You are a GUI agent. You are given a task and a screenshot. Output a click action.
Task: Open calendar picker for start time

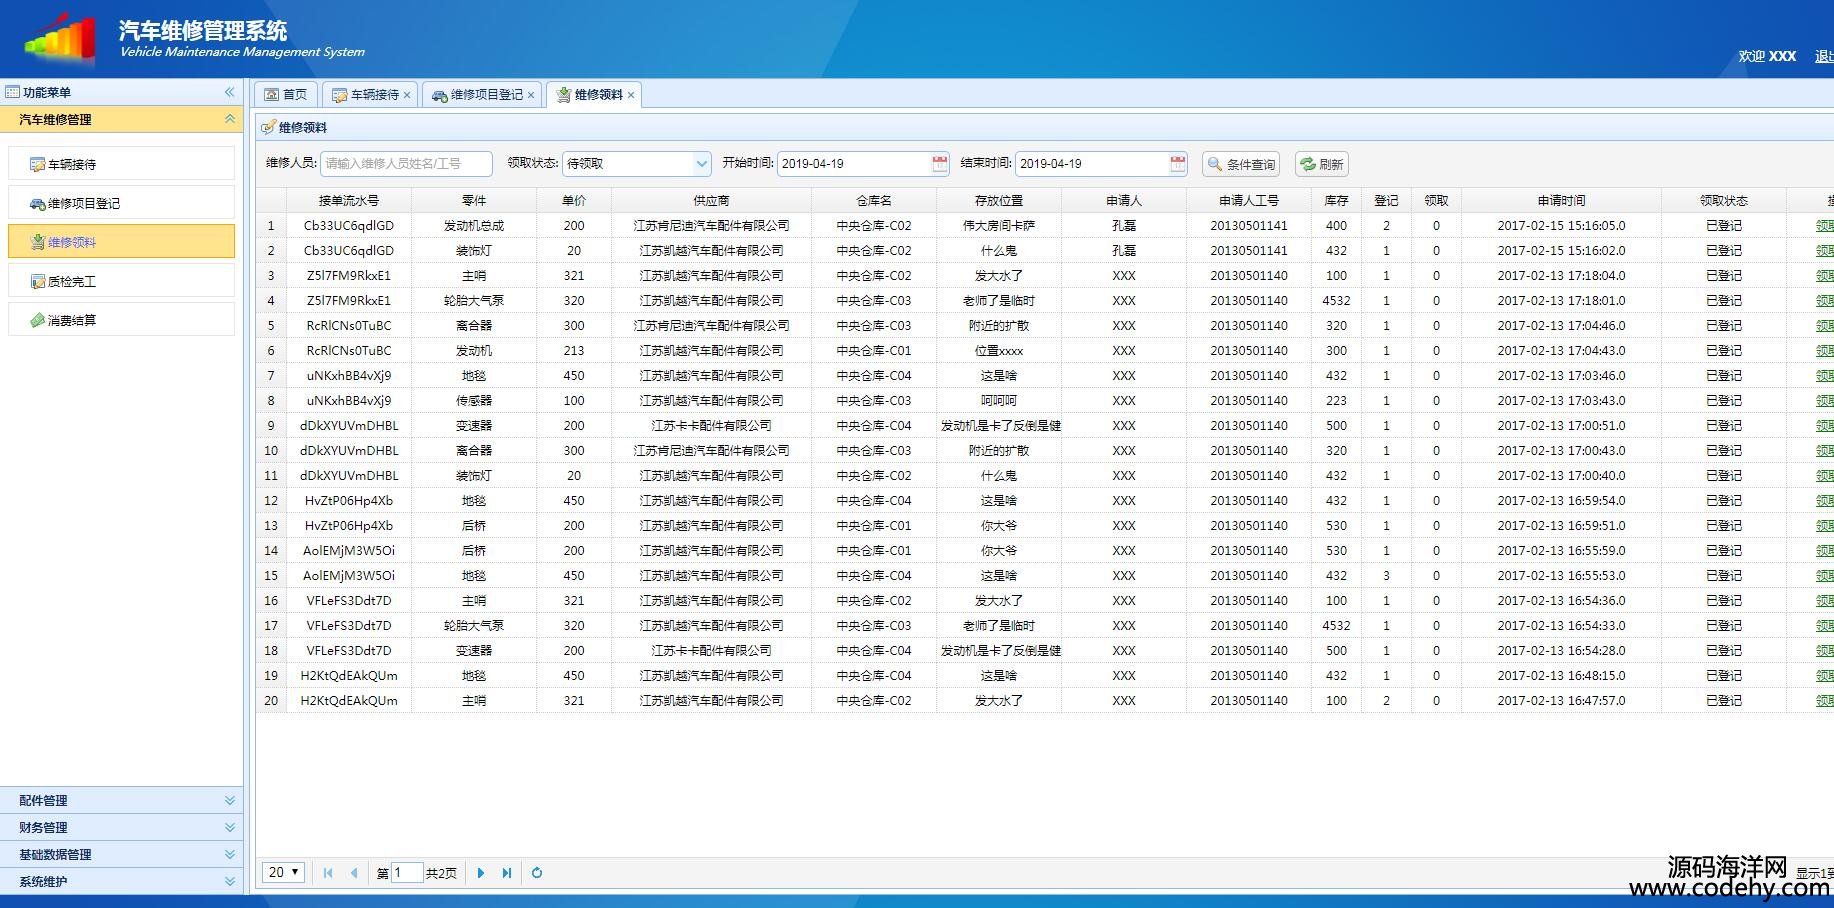[x=939, y=164]
